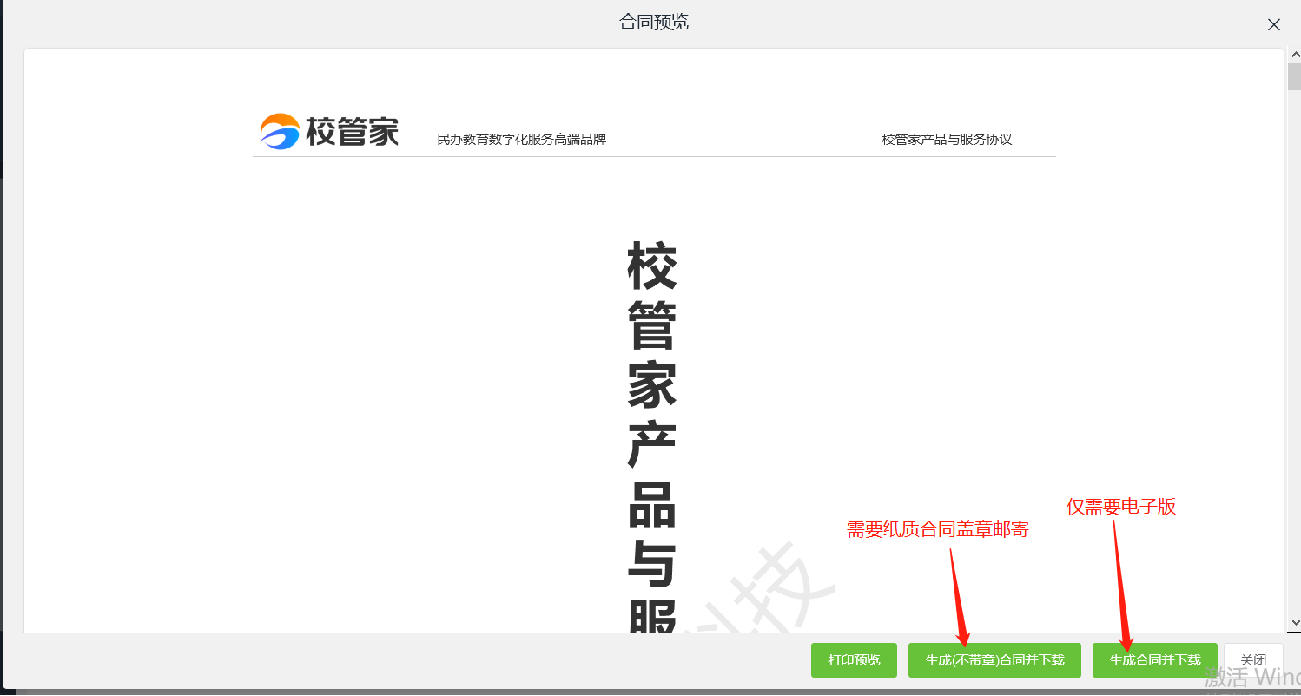Click the 校管家 logo in document header
This screenshot has height=696, width=1301.
point(330,131)
